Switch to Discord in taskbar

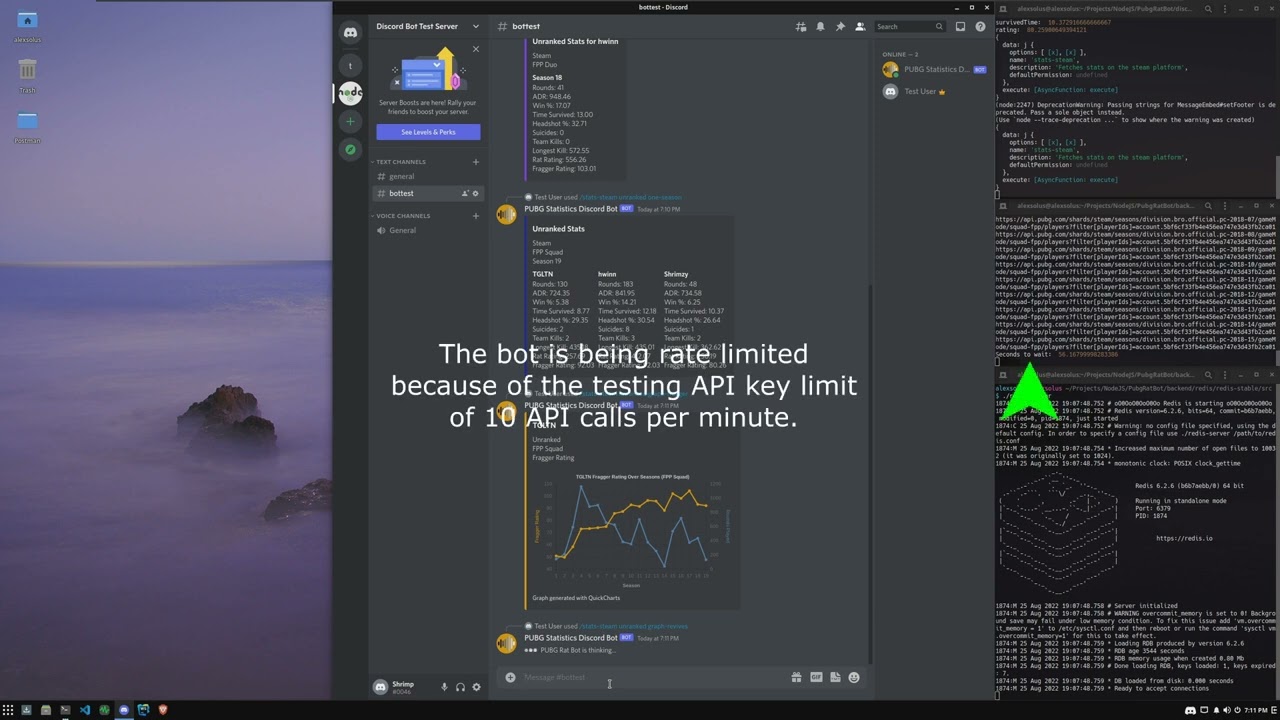coord(124,710)
